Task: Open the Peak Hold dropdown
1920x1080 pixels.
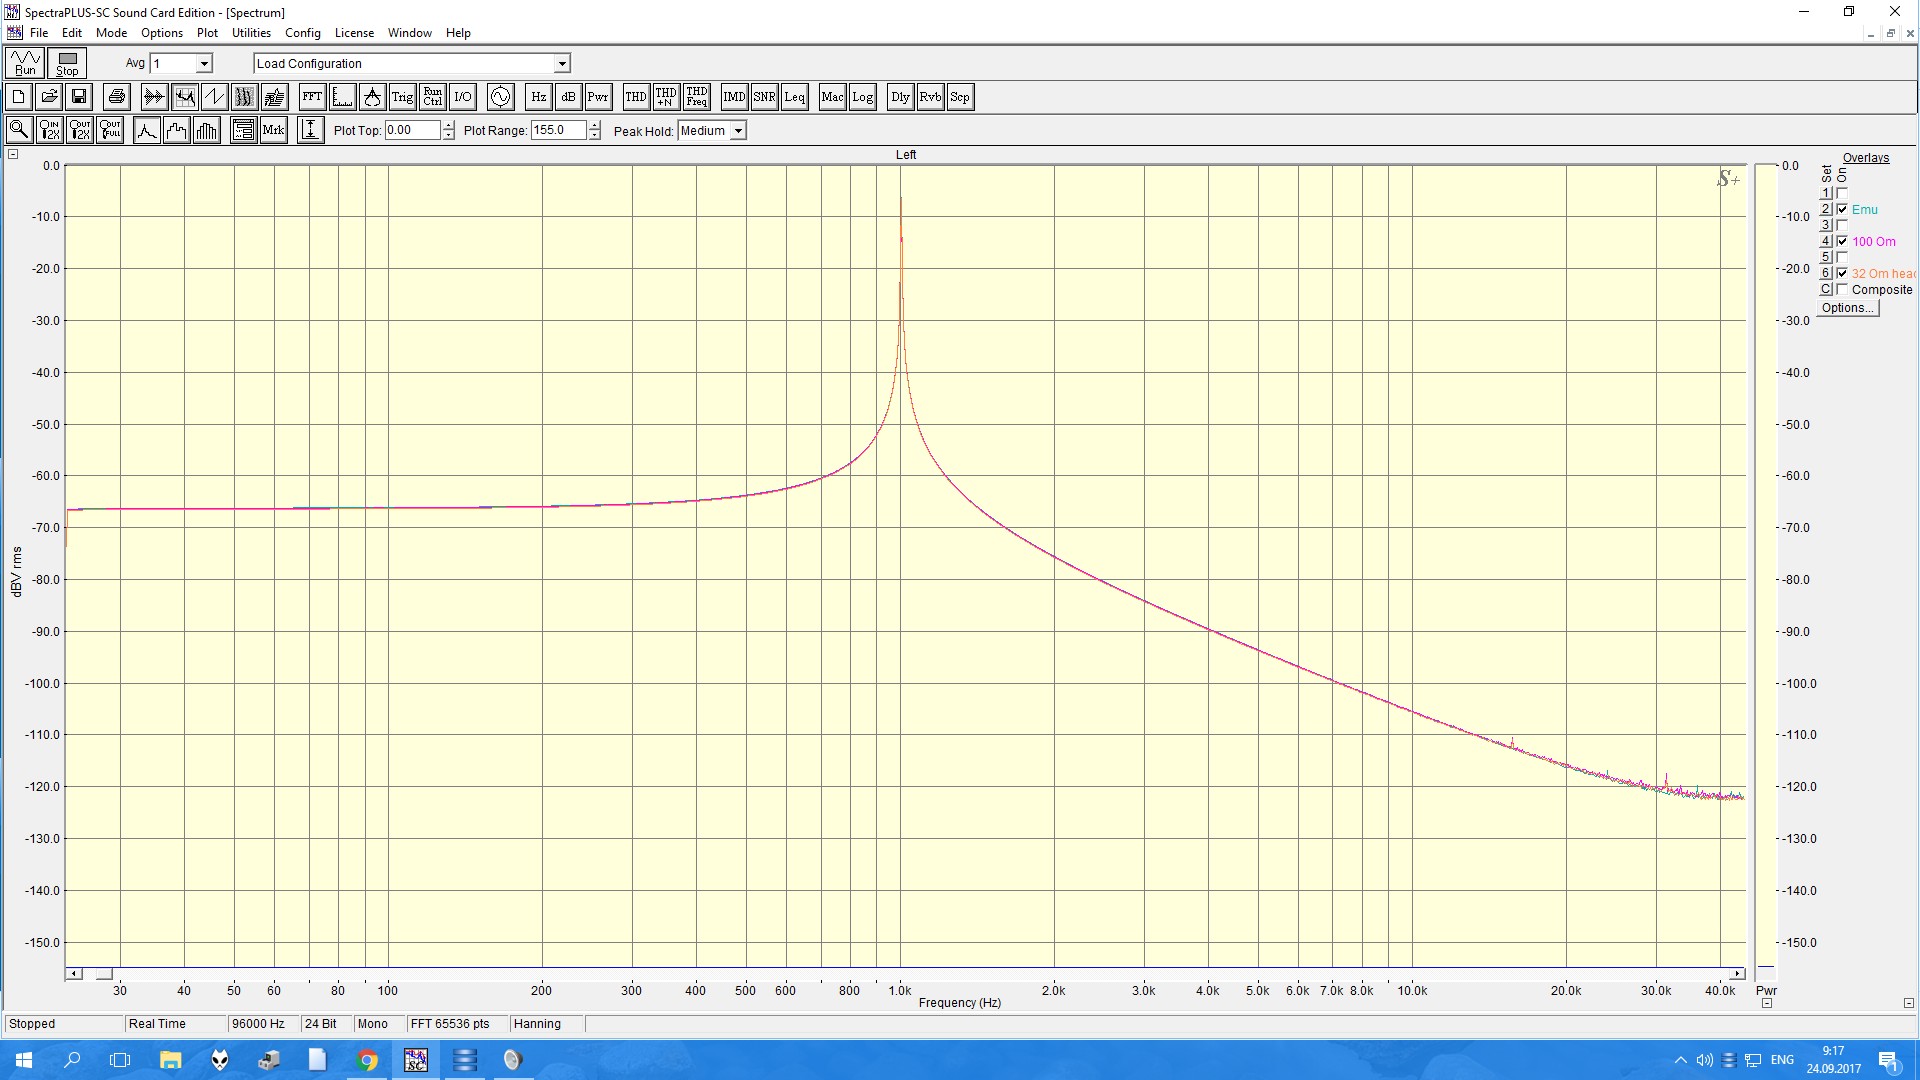Action: click(738, 131)
